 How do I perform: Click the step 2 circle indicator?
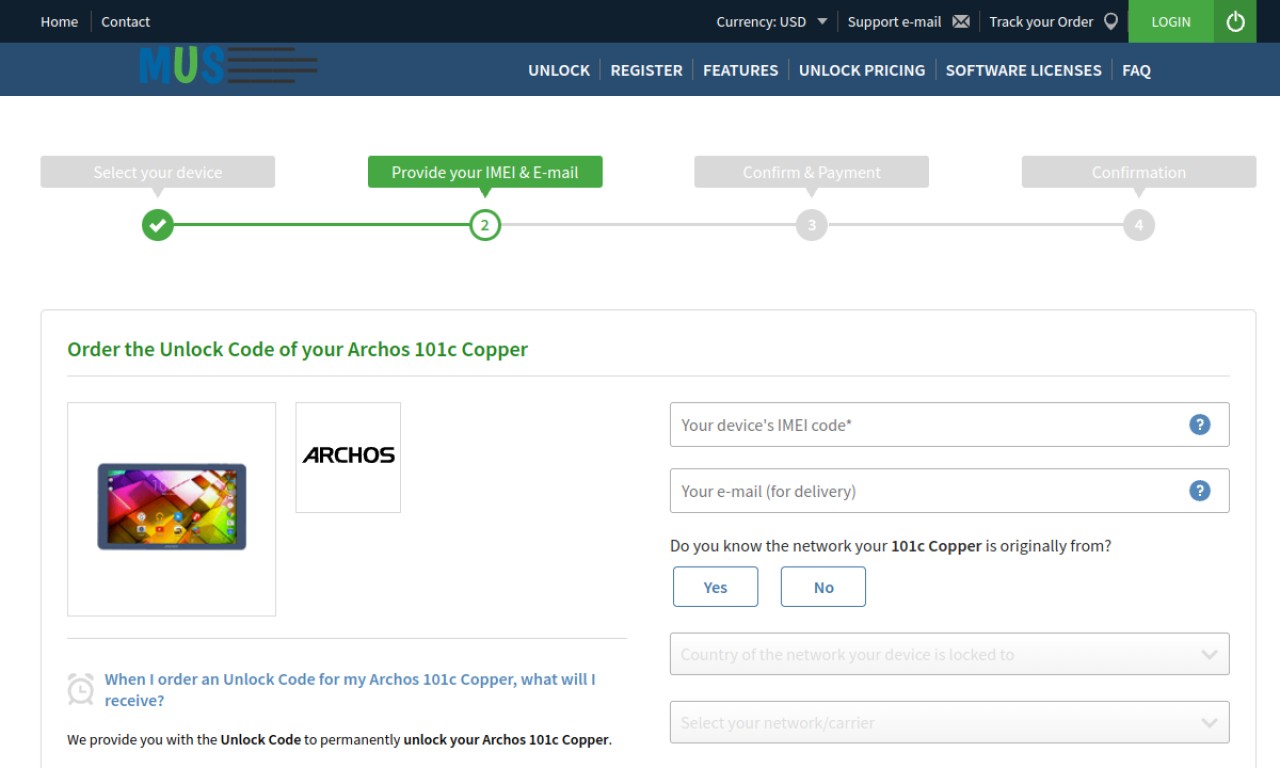[485, 225]
